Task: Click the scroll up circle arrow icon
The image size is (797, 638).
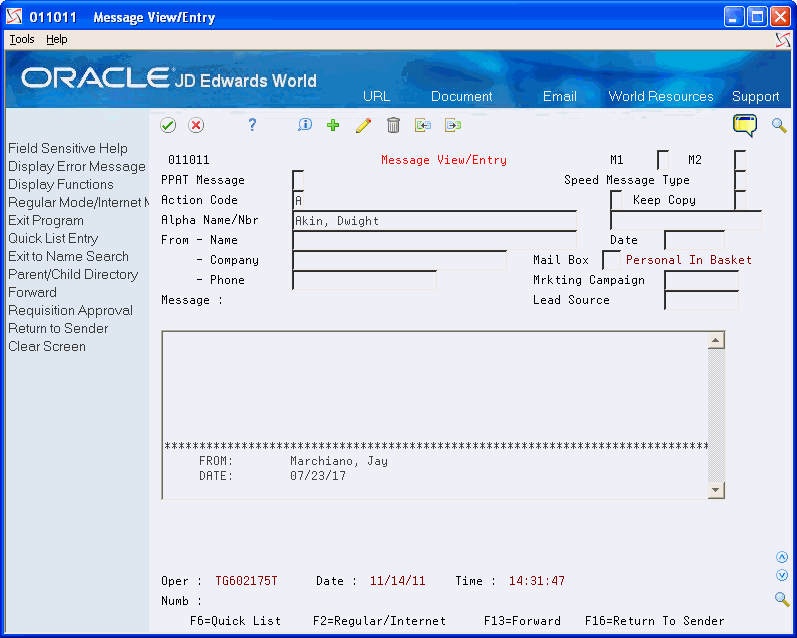Action: (x=782, y=557)
